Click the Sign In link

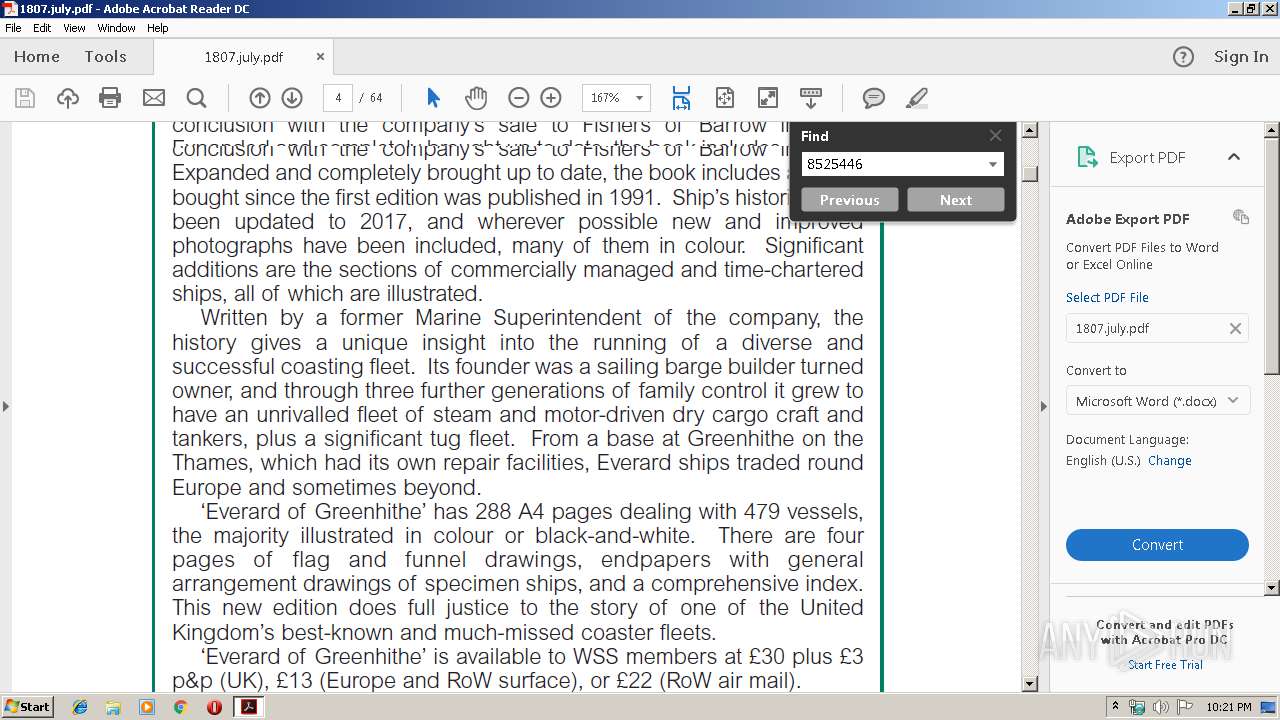(x=1241, y=57)
